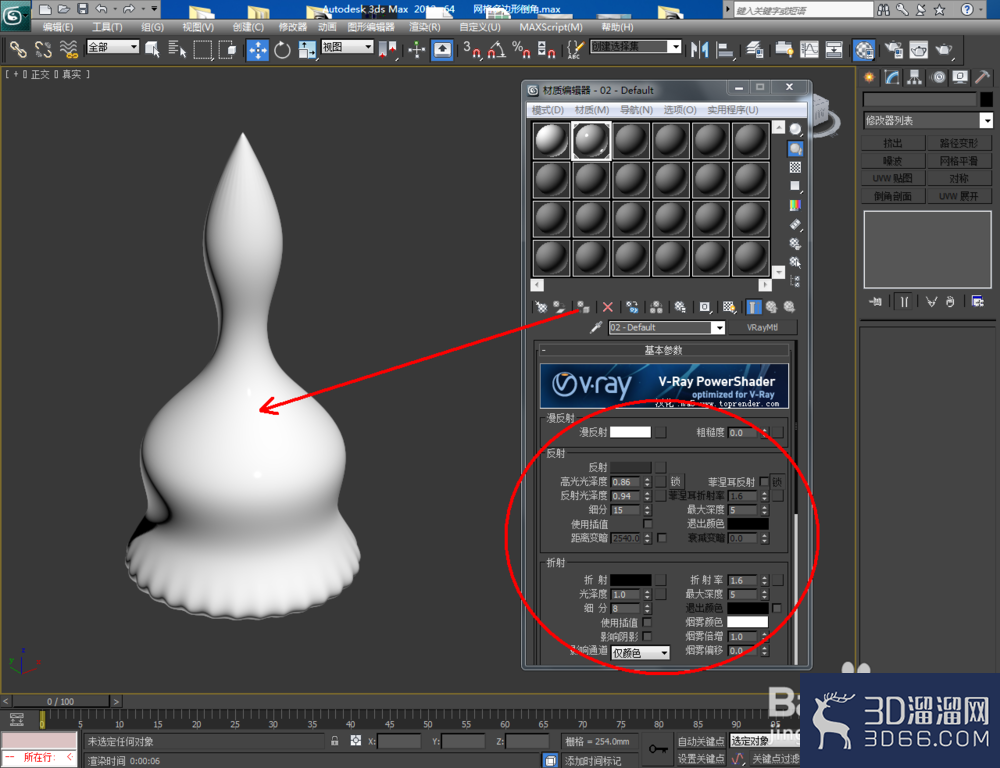Open 视图 reference coordinate dropdown

point(347,47)
